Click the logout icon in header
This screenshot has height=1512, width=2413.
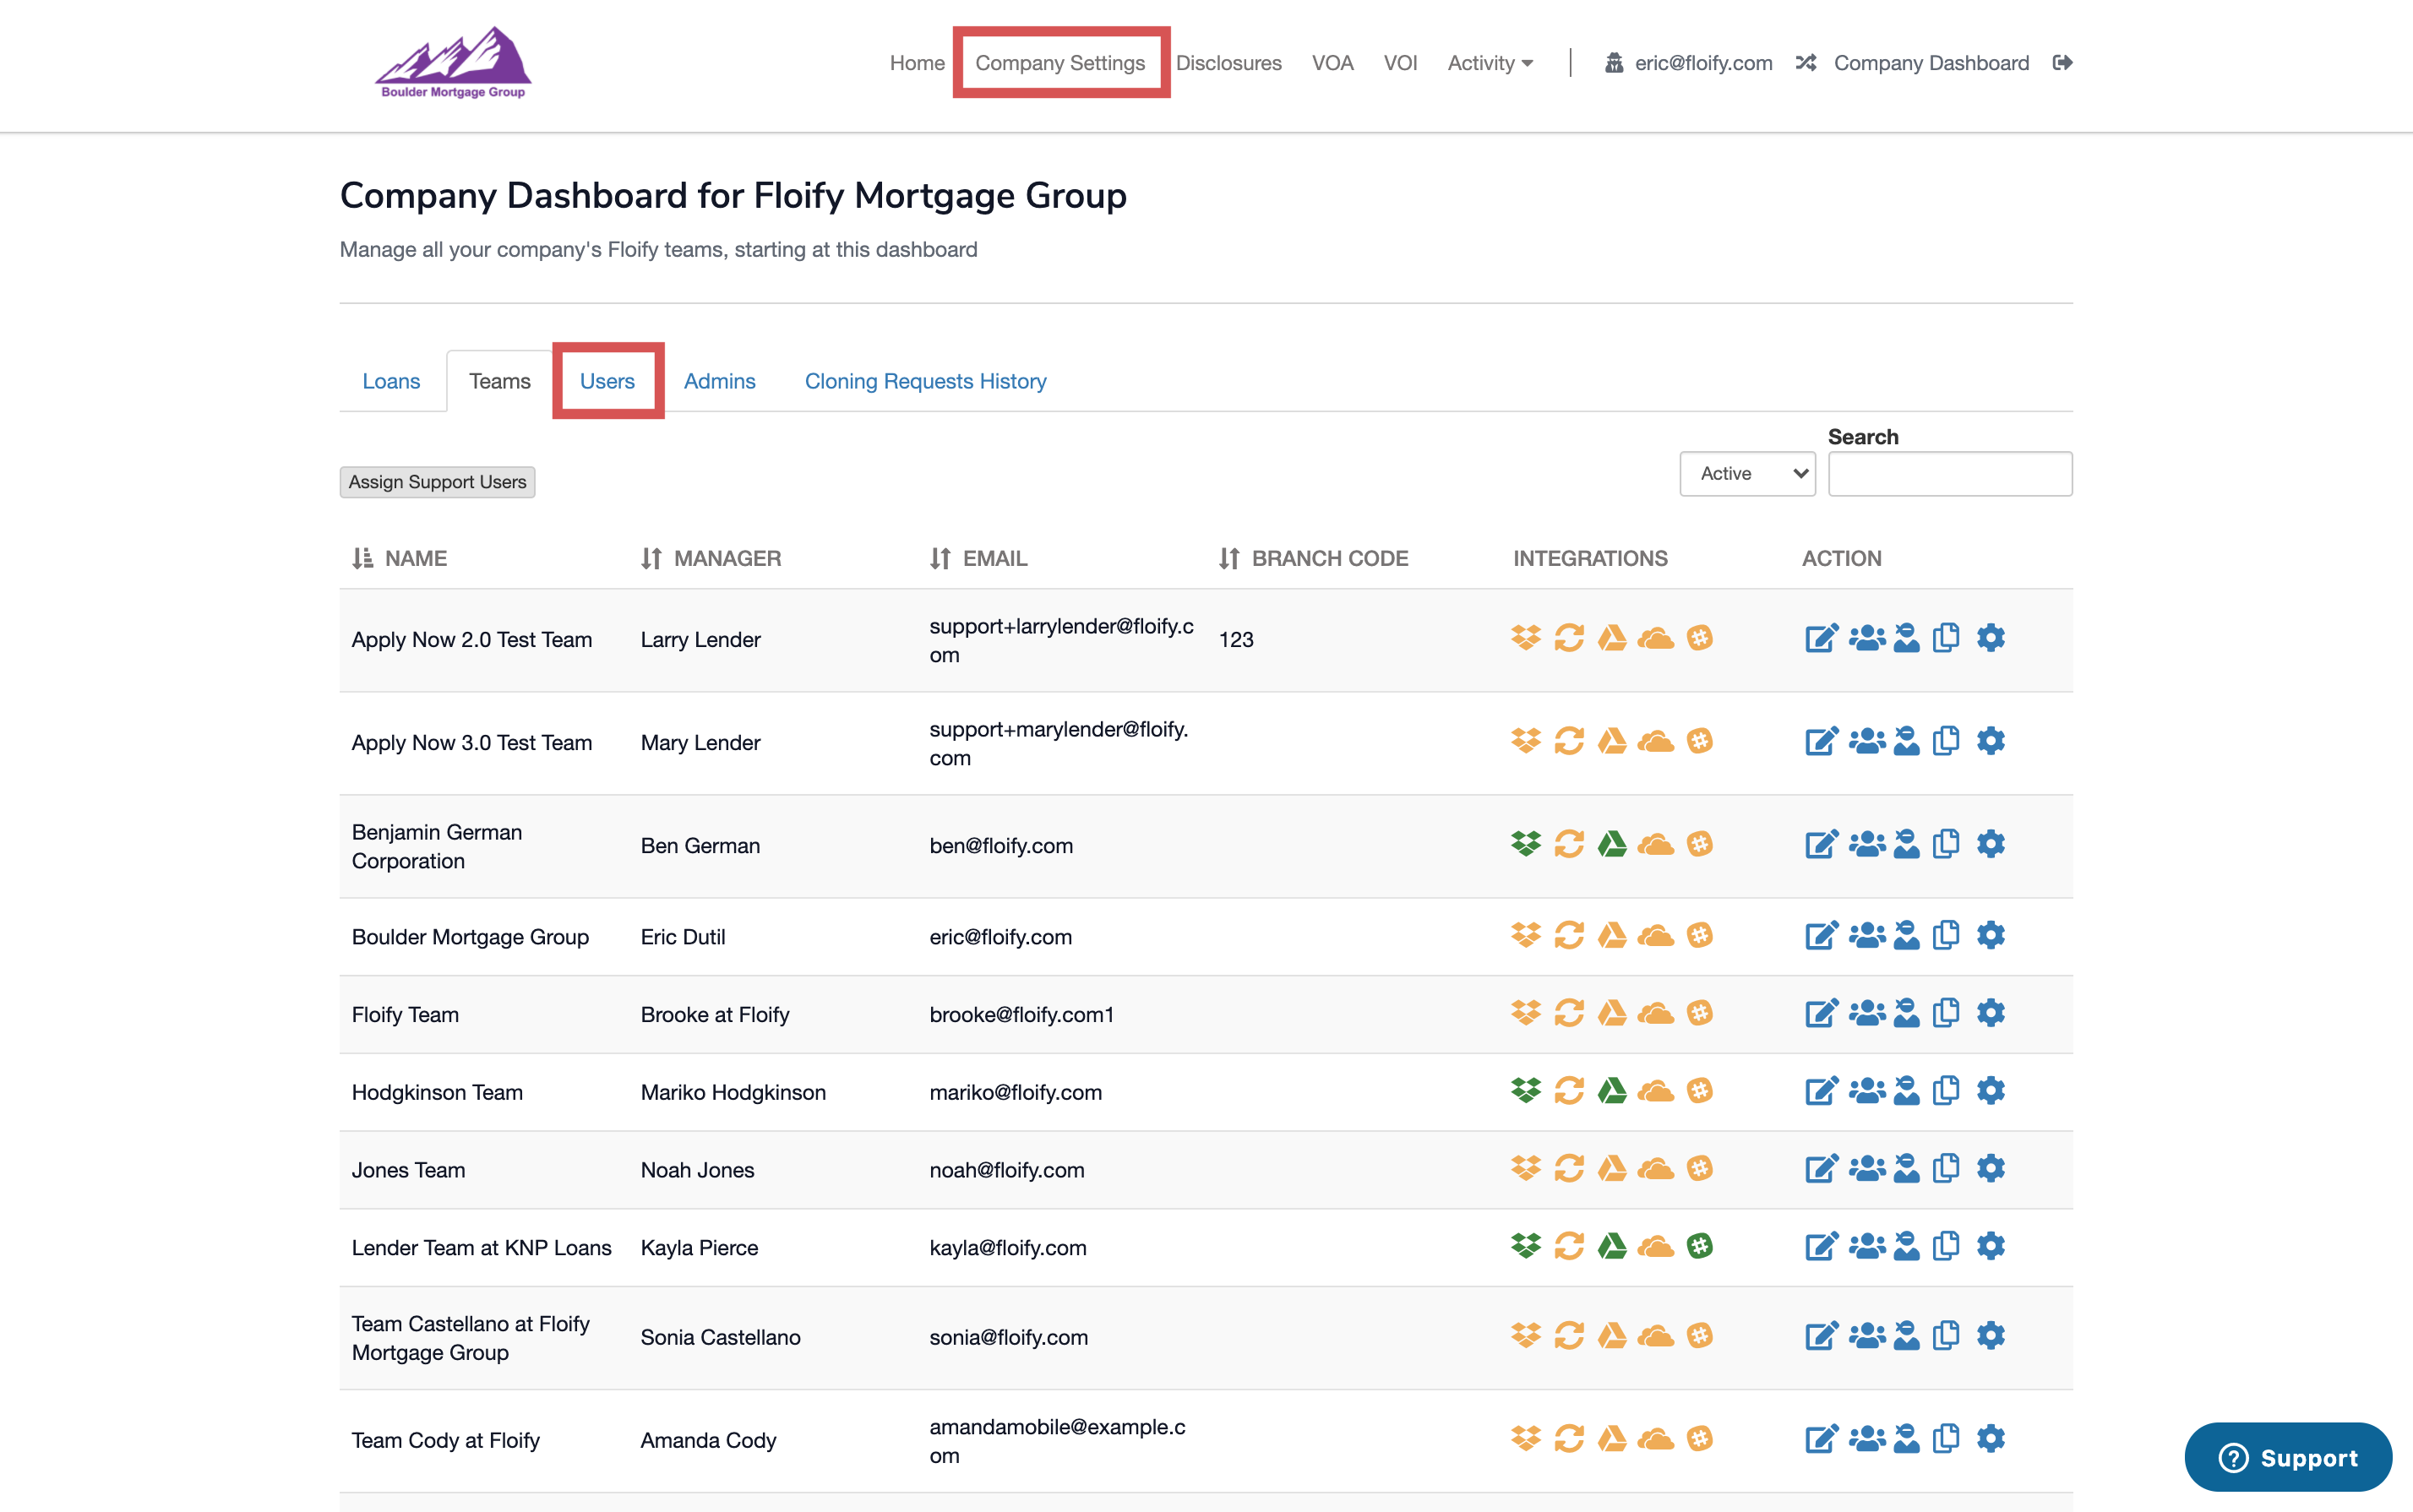[2062, 63]
